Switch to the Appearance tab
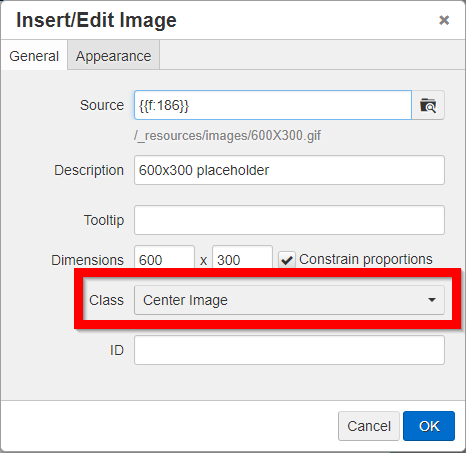466x453 pixels. [x=113, y=56]
